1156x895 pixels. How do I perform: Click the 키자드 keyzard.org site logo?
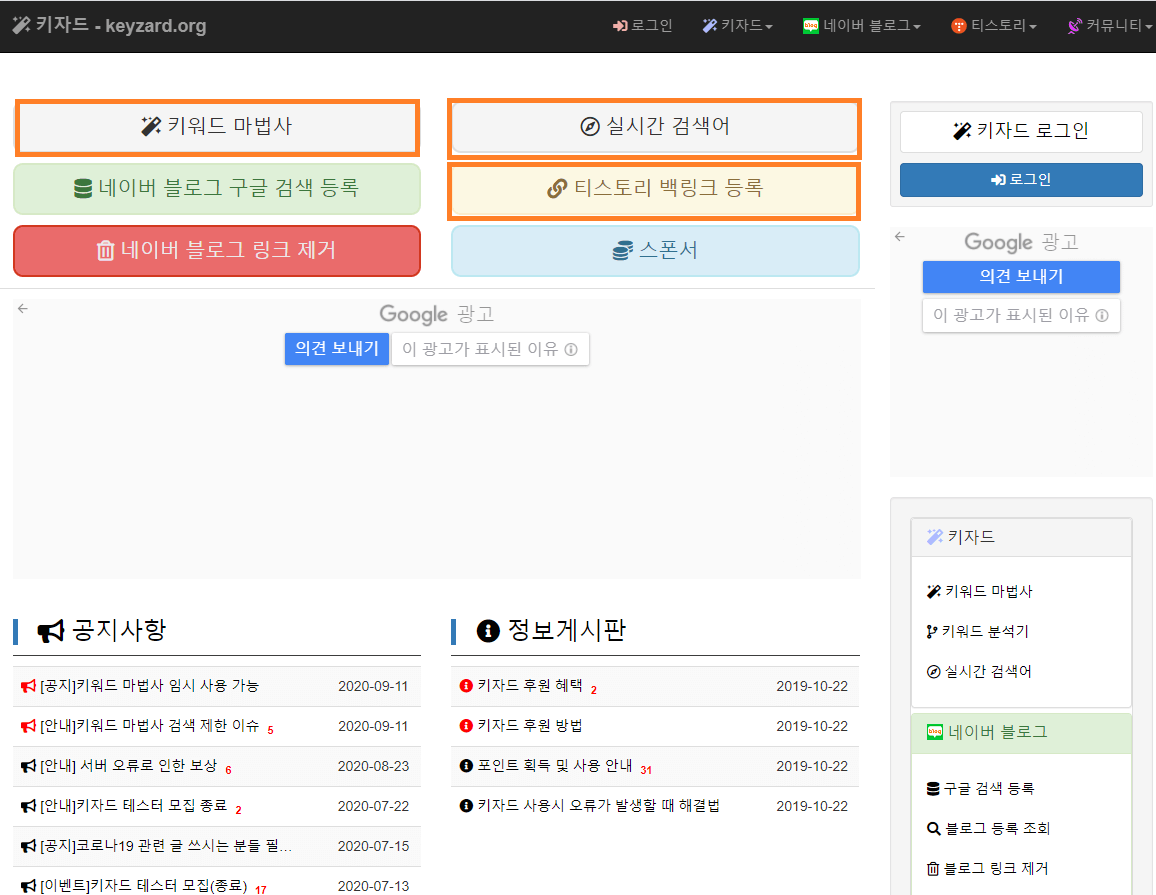point(109,25)
